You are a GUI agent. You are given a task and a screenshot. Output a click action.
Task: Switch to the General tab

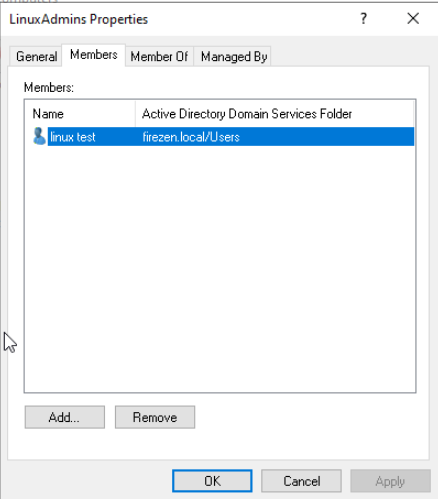click(x=36, y=56)
